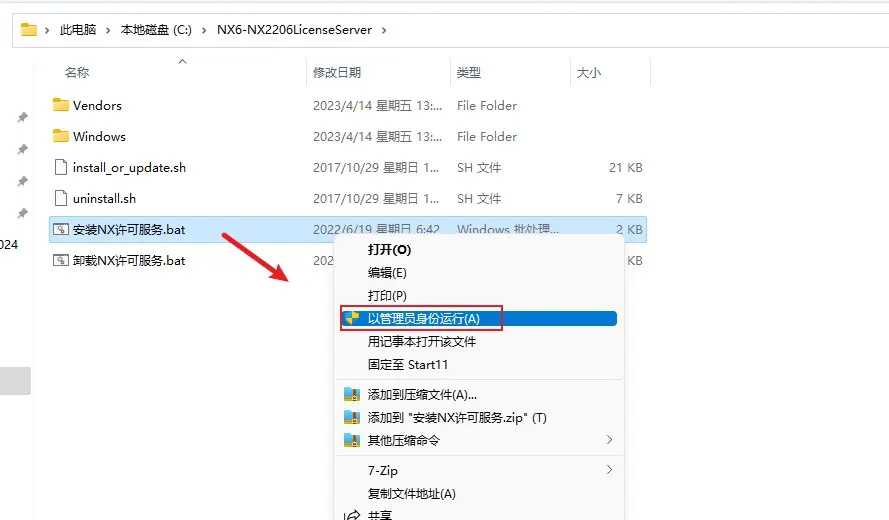Click Vendors row's File Folder type cell

coord(487,105)
